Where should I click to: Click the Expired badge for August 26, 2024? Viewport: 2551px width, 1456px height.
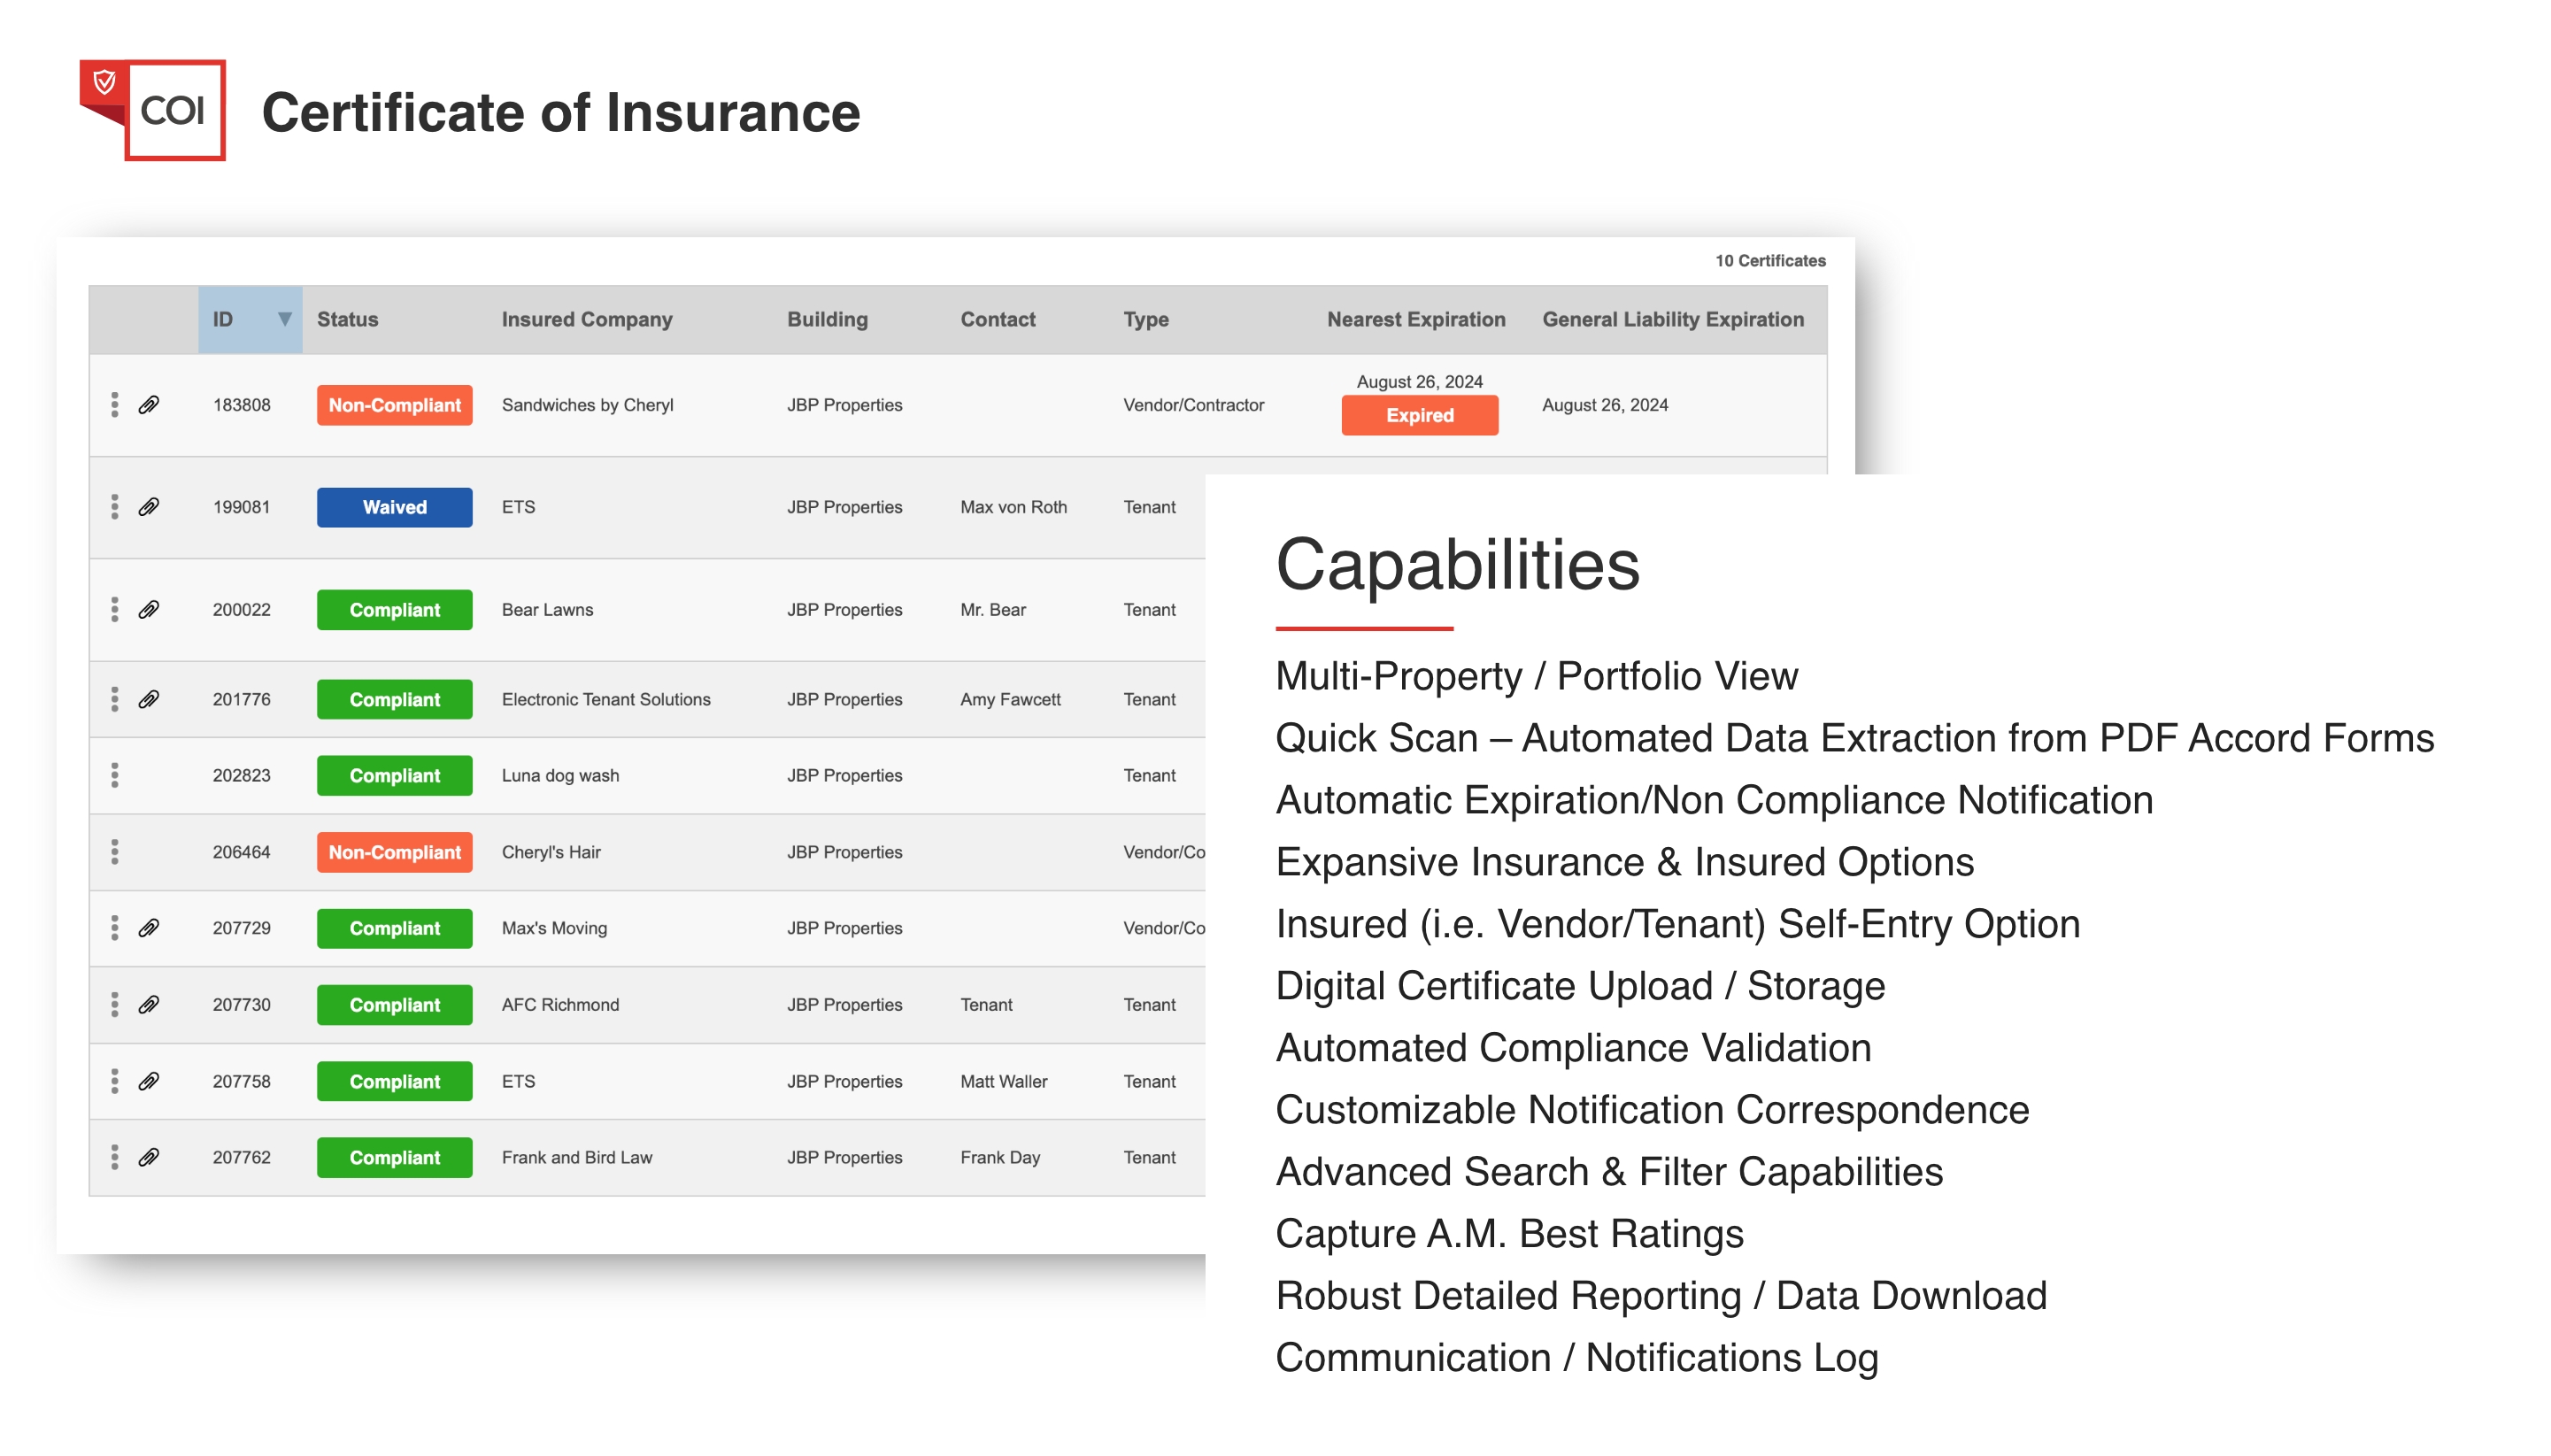(1419, 415)
